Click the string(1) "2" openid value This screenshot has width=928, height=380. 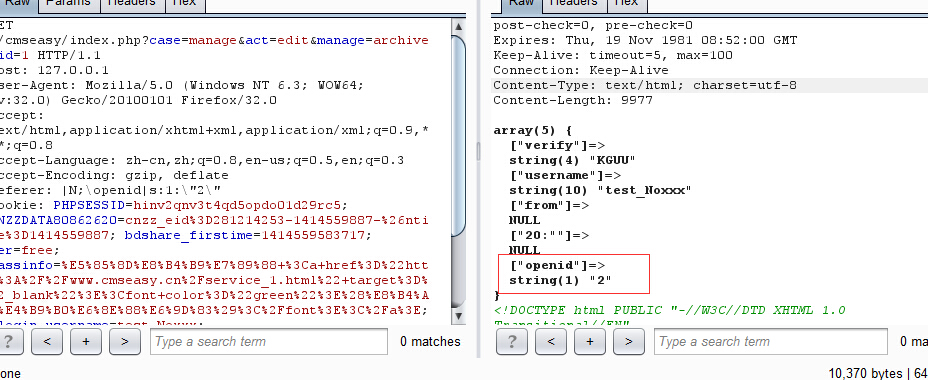point(560,280)
